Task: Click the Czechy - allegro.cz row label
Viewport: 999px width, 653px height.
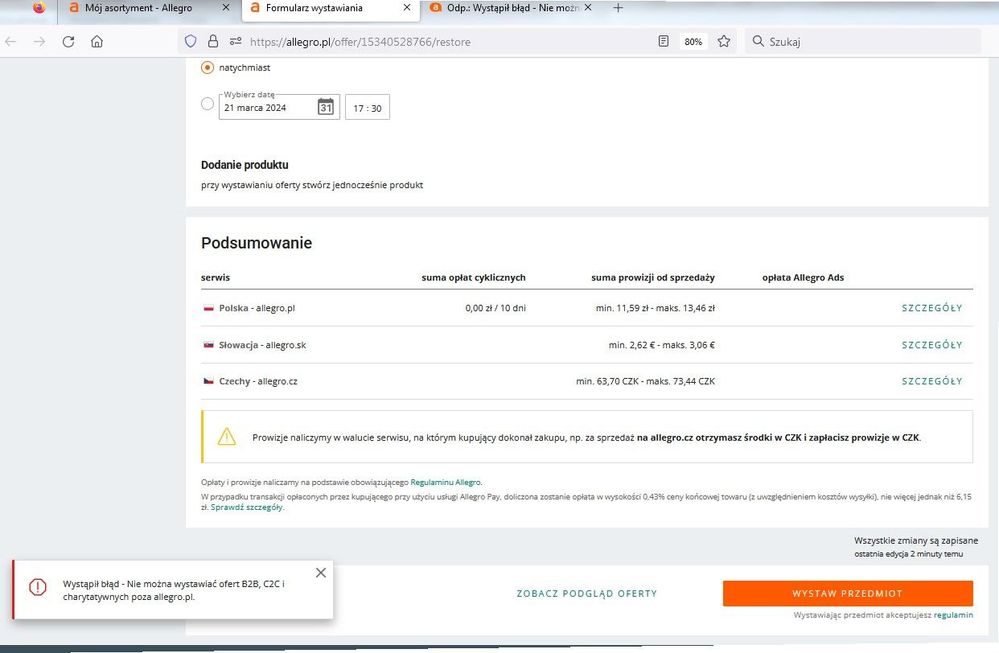Action: pyautogui.click(x=258, y=382)
